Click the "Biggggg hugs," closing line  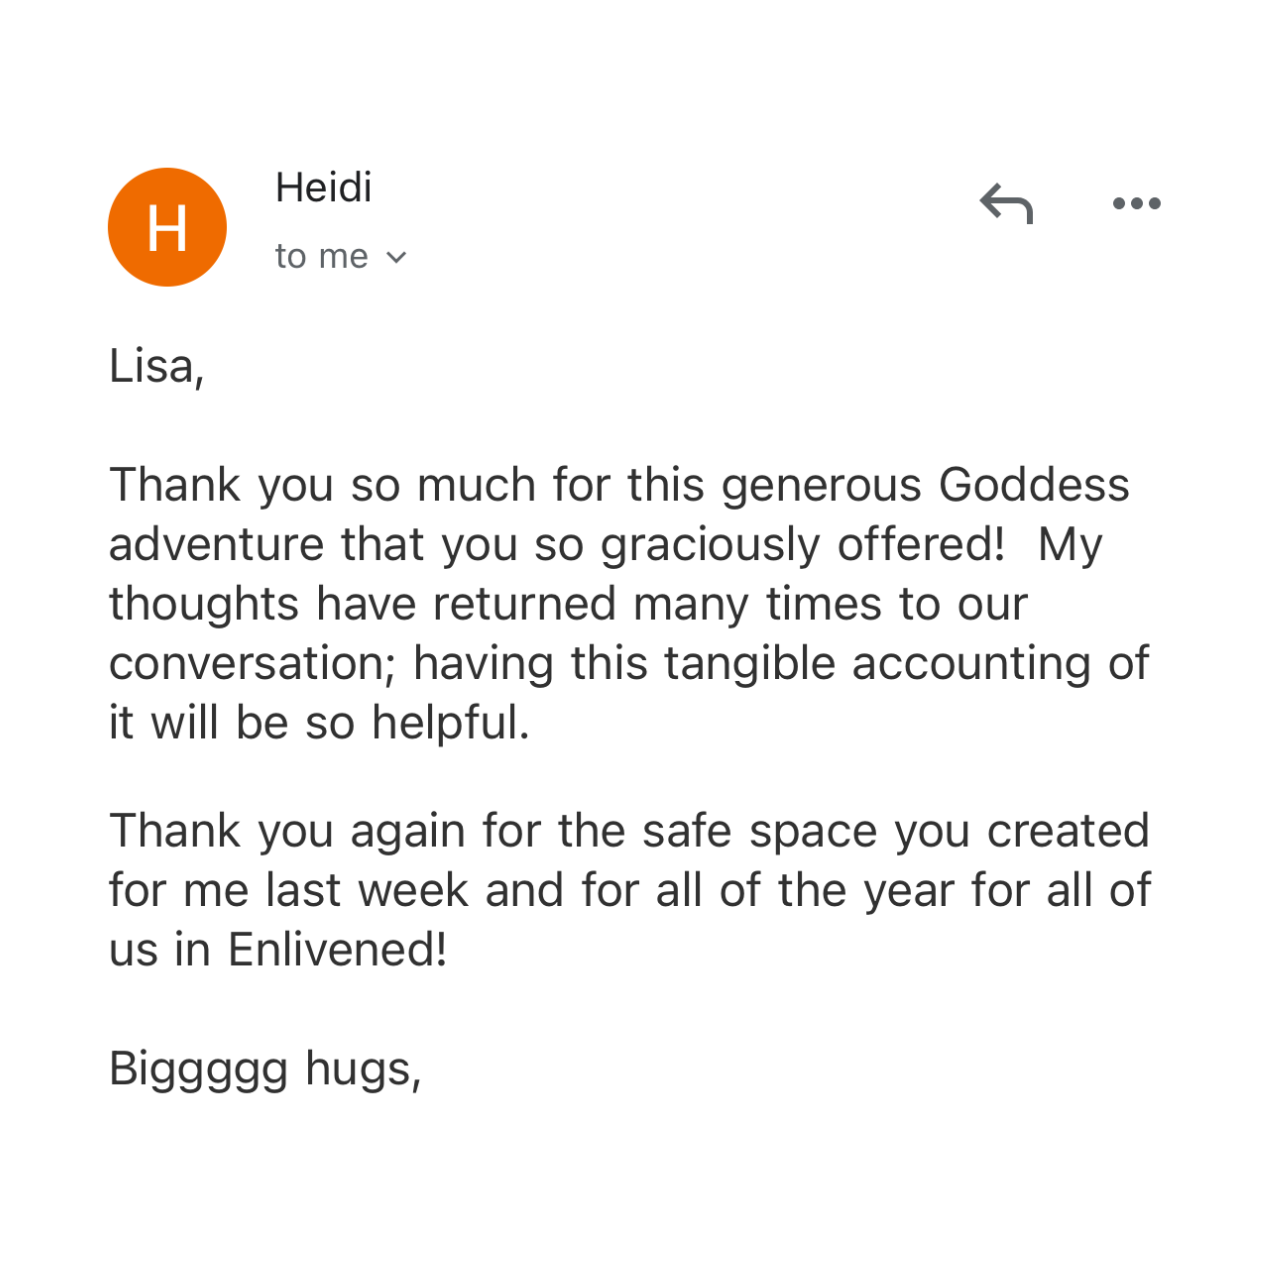pyautogui.click(x=266, y=1071)
